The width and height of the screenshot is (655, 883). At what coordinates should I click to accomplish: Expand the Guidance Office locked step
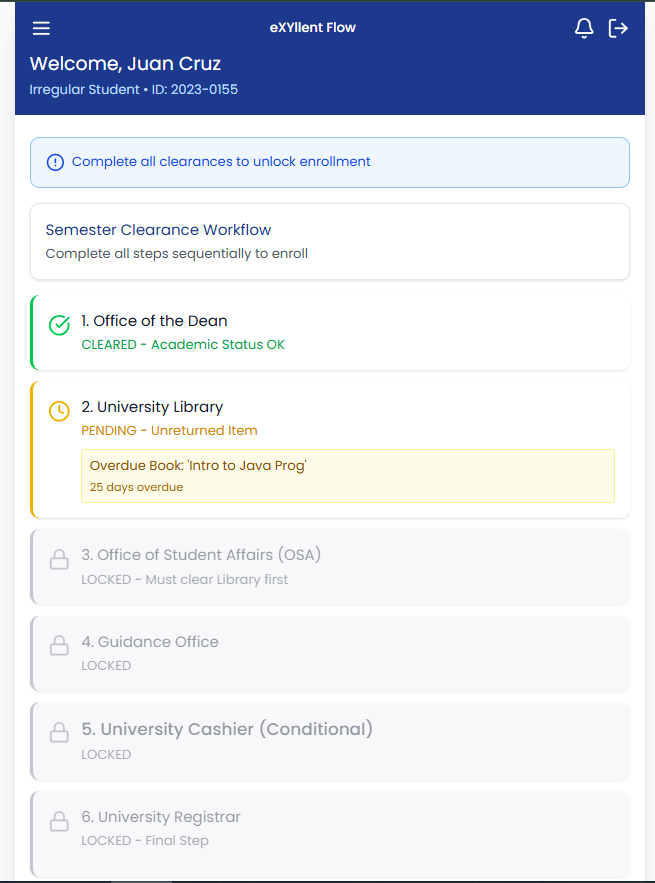(330, 653)
